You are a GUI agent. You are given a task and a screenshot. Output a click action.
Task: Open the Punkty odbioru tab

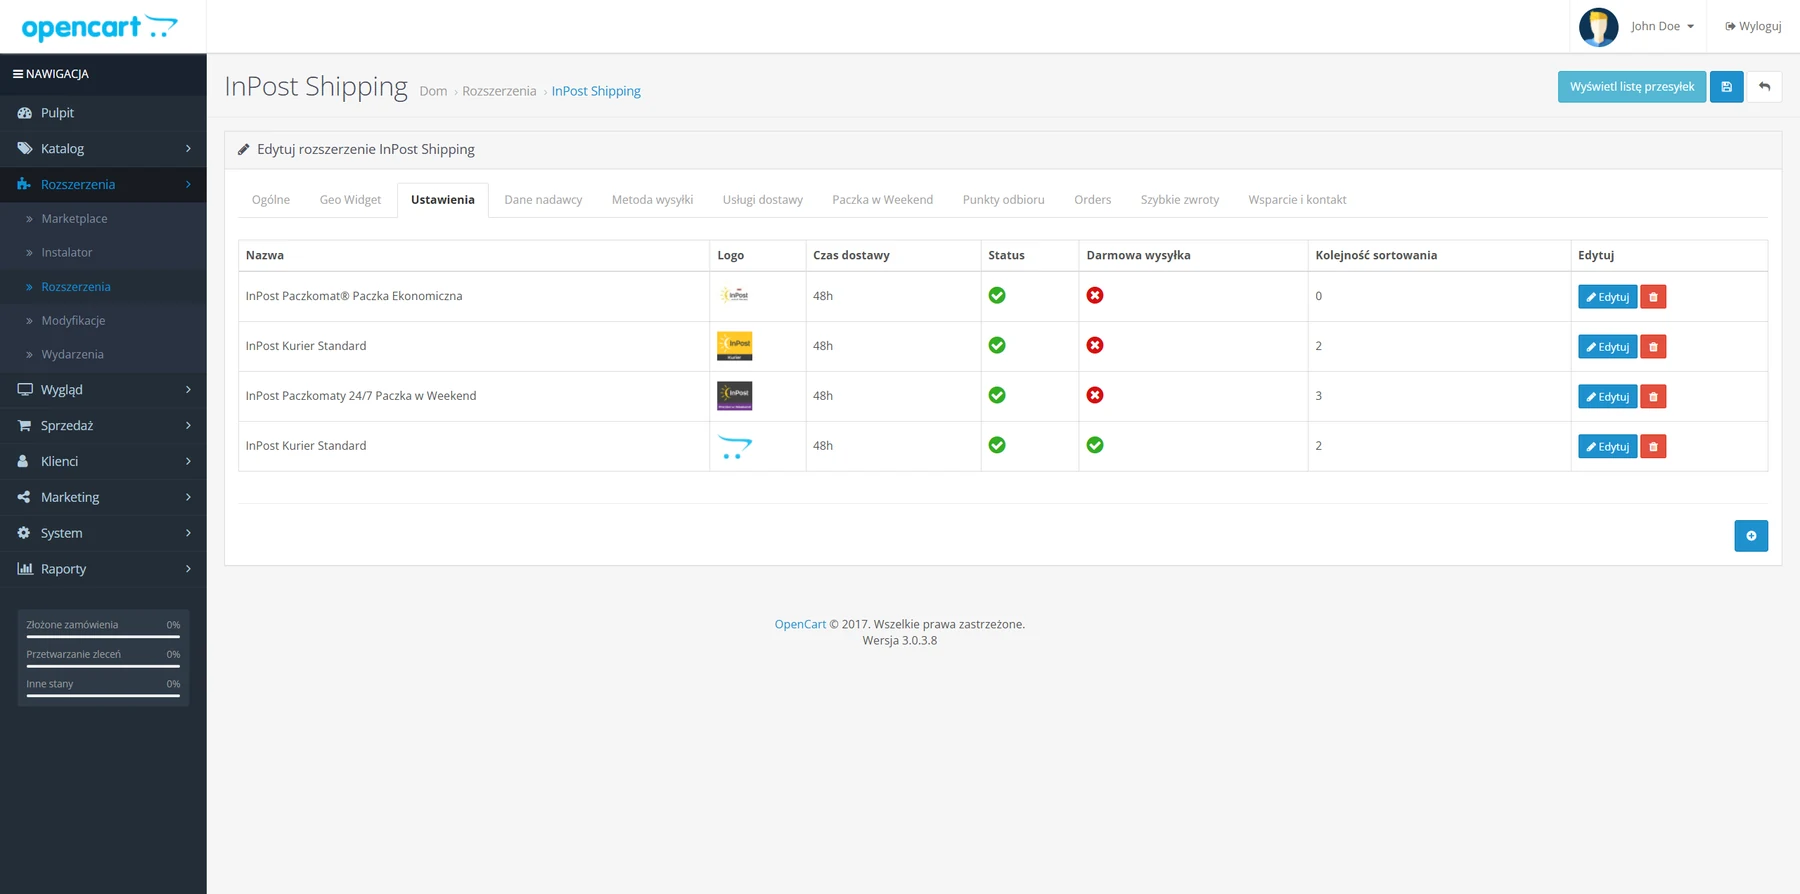[1003, 200]
